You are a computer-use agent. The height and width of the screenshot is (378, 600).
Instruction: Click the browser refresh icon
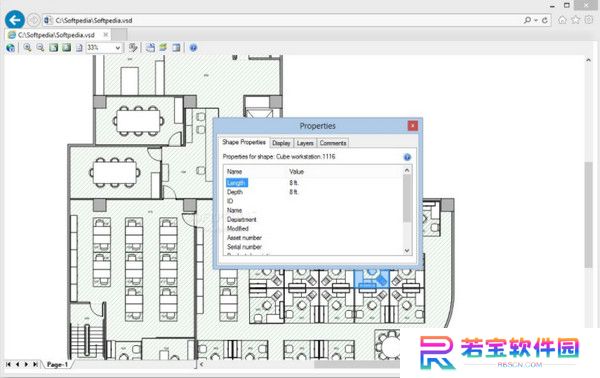tap(545, 20)
